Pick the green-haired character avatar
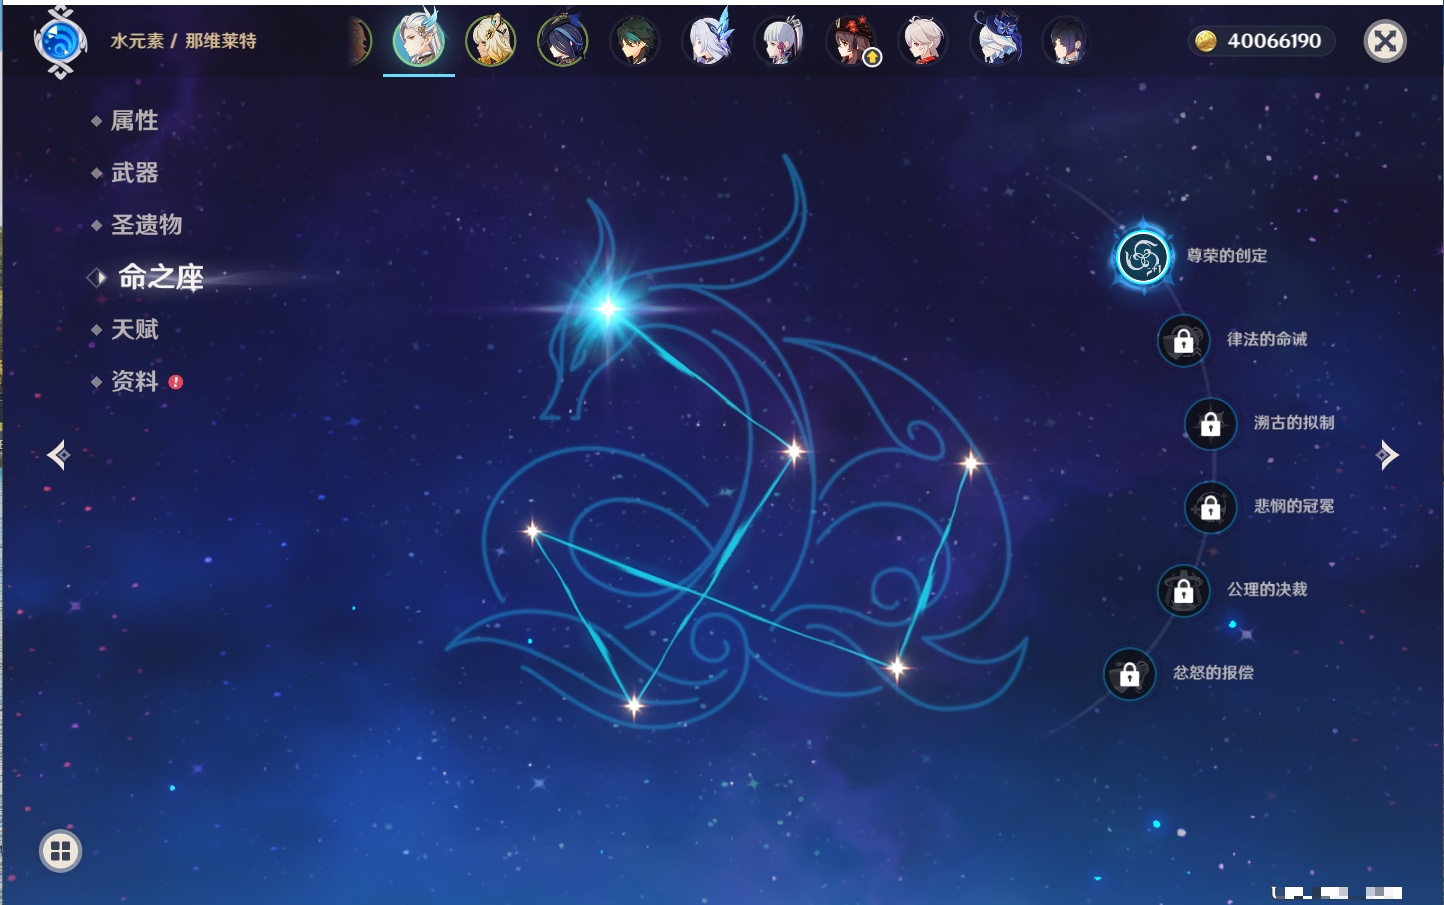Image resolution: width=1444 pixels, height=905 pixels. pos(635,42)
